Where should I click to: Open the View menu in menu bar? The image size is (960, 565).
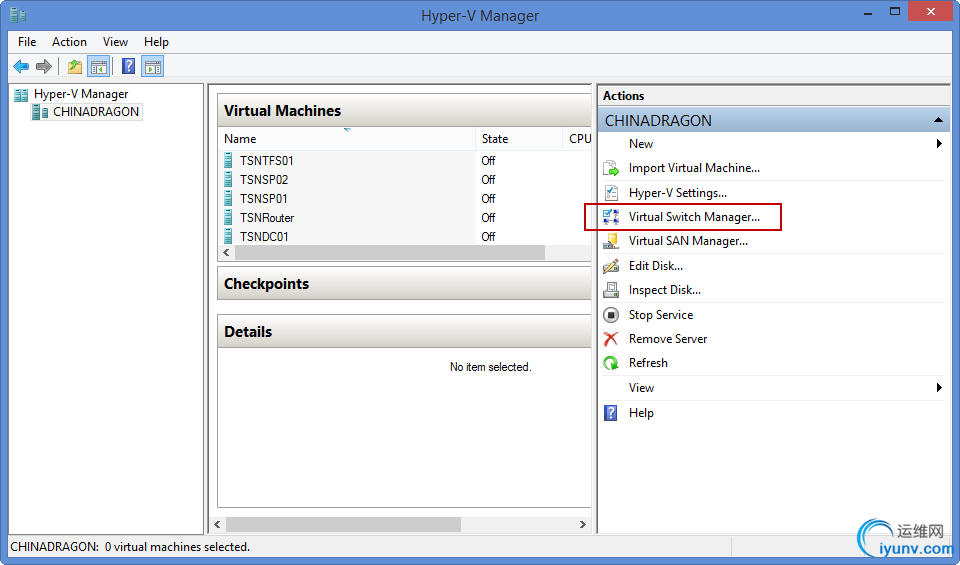point(115,42)
